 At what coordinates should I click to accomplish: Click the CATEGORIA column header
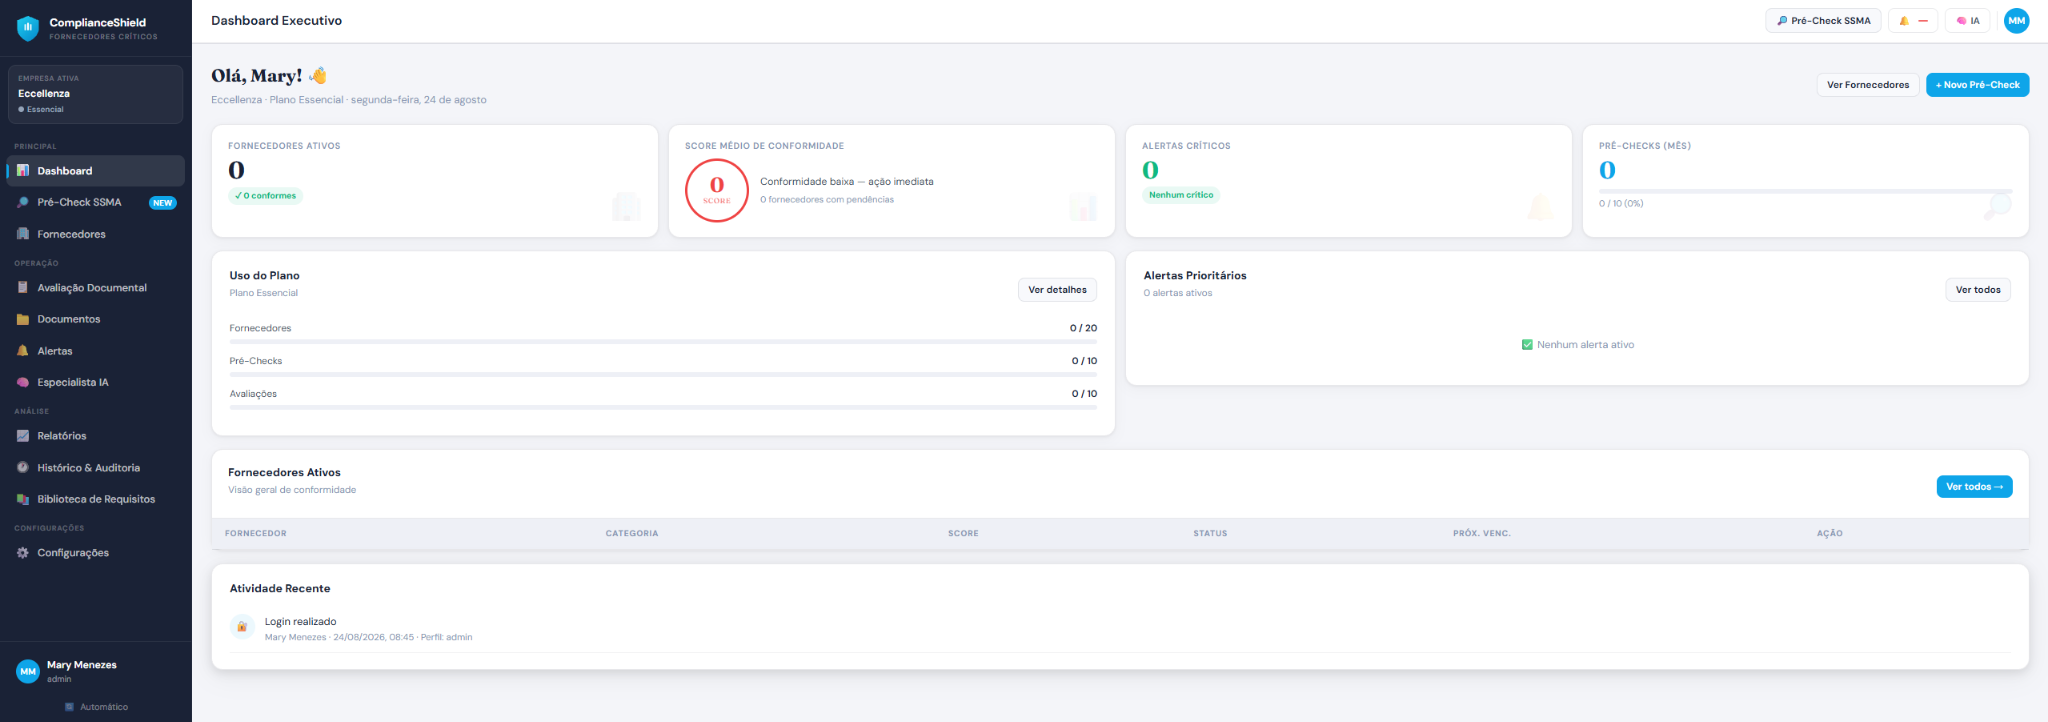(x=632, y=534)
